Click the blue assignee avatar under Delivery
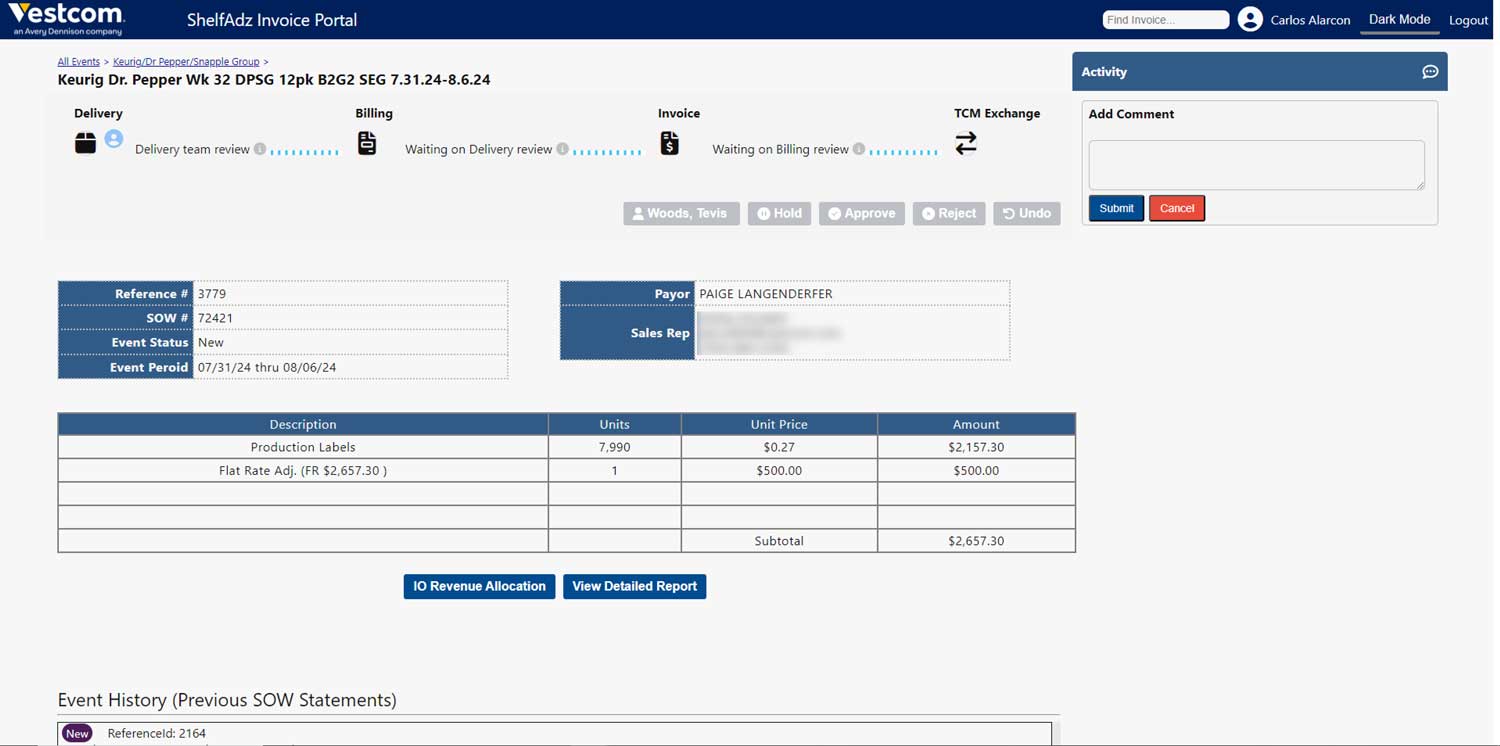This screenshot has width=1500, height=746. click(x=114, y=139)
